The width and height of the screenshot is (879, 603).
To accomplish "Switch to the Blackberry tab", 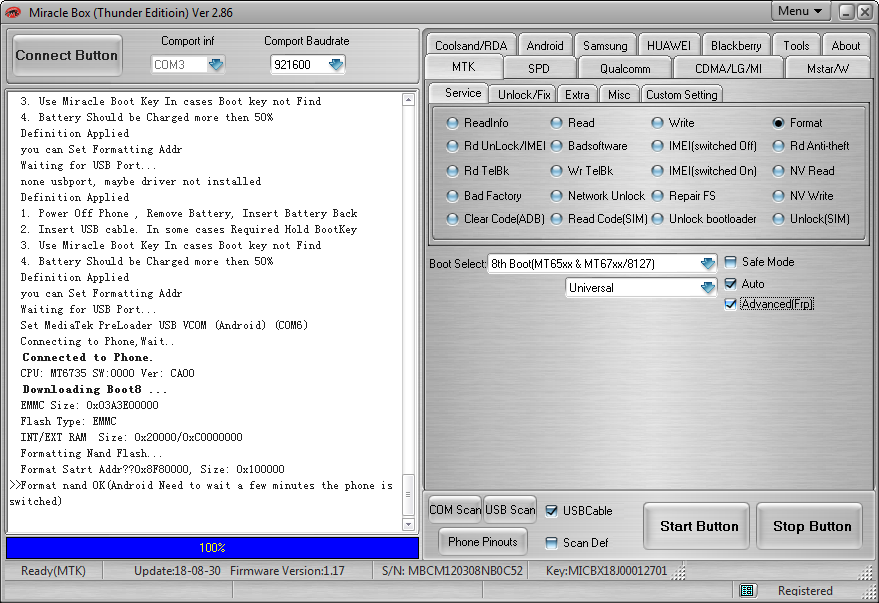I will point(736,45).
